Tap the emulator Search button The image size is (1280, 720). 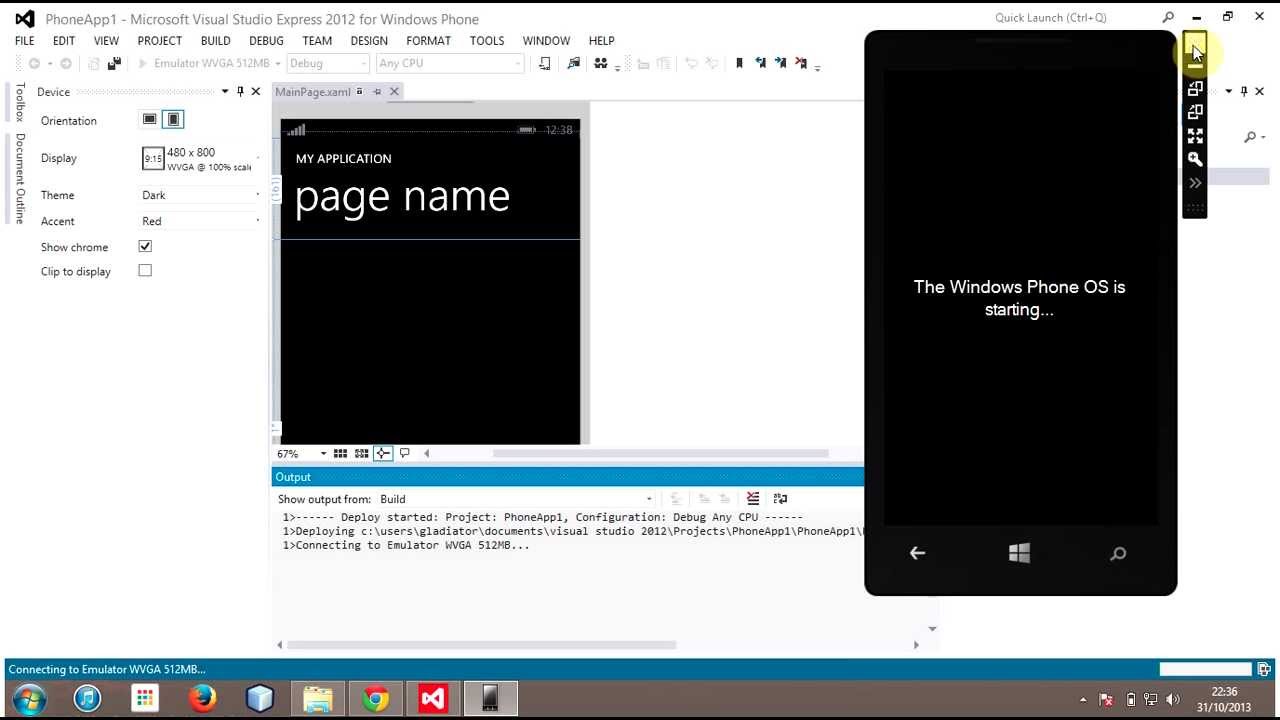point(1119,553)
